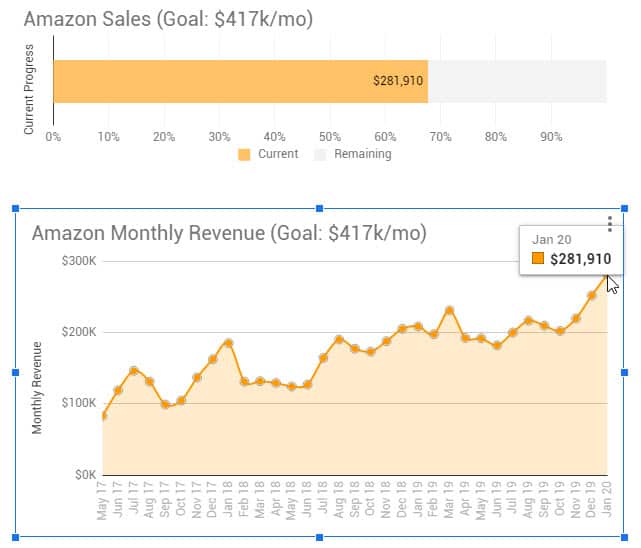
Task: Click the right-middle chart resize handle
Action: (625, 372)
